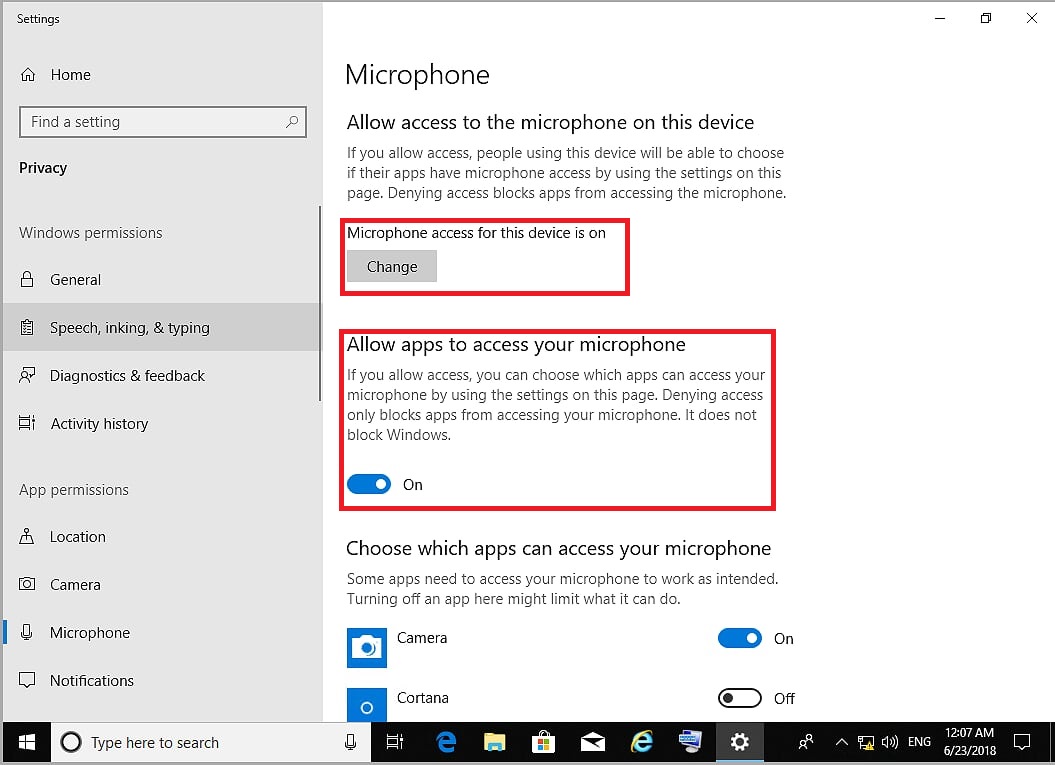
Task: Click the Type here to search box
Action: point(211,742)
